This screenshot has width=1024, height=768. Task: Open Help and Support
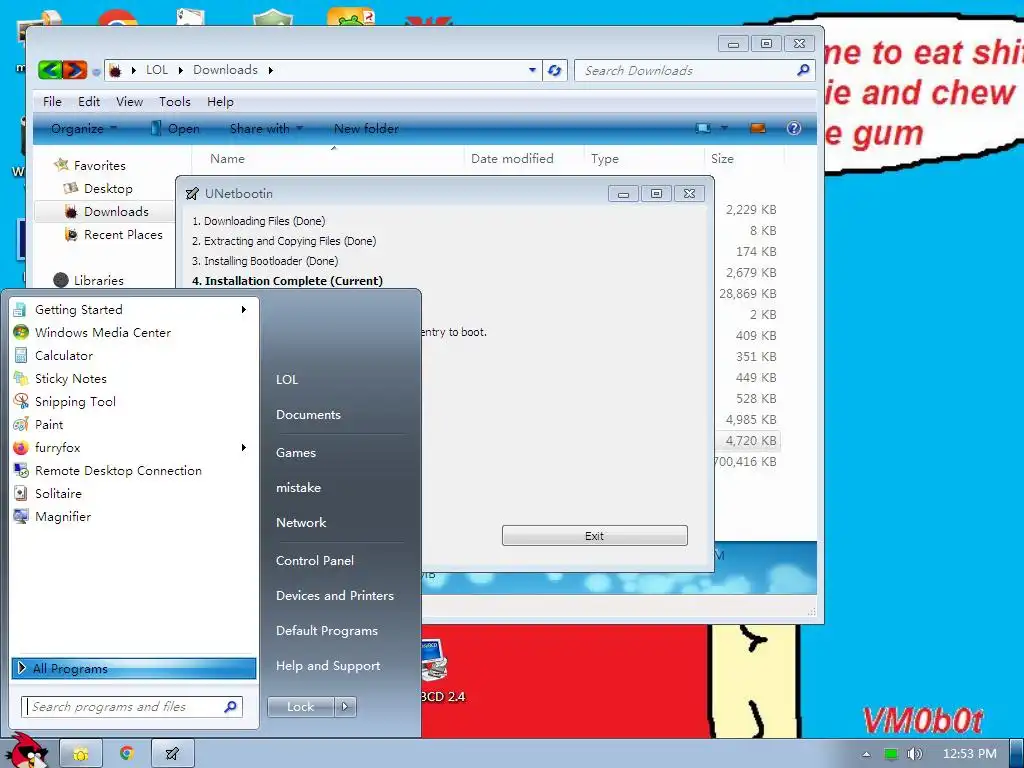[x=328, y=665]
